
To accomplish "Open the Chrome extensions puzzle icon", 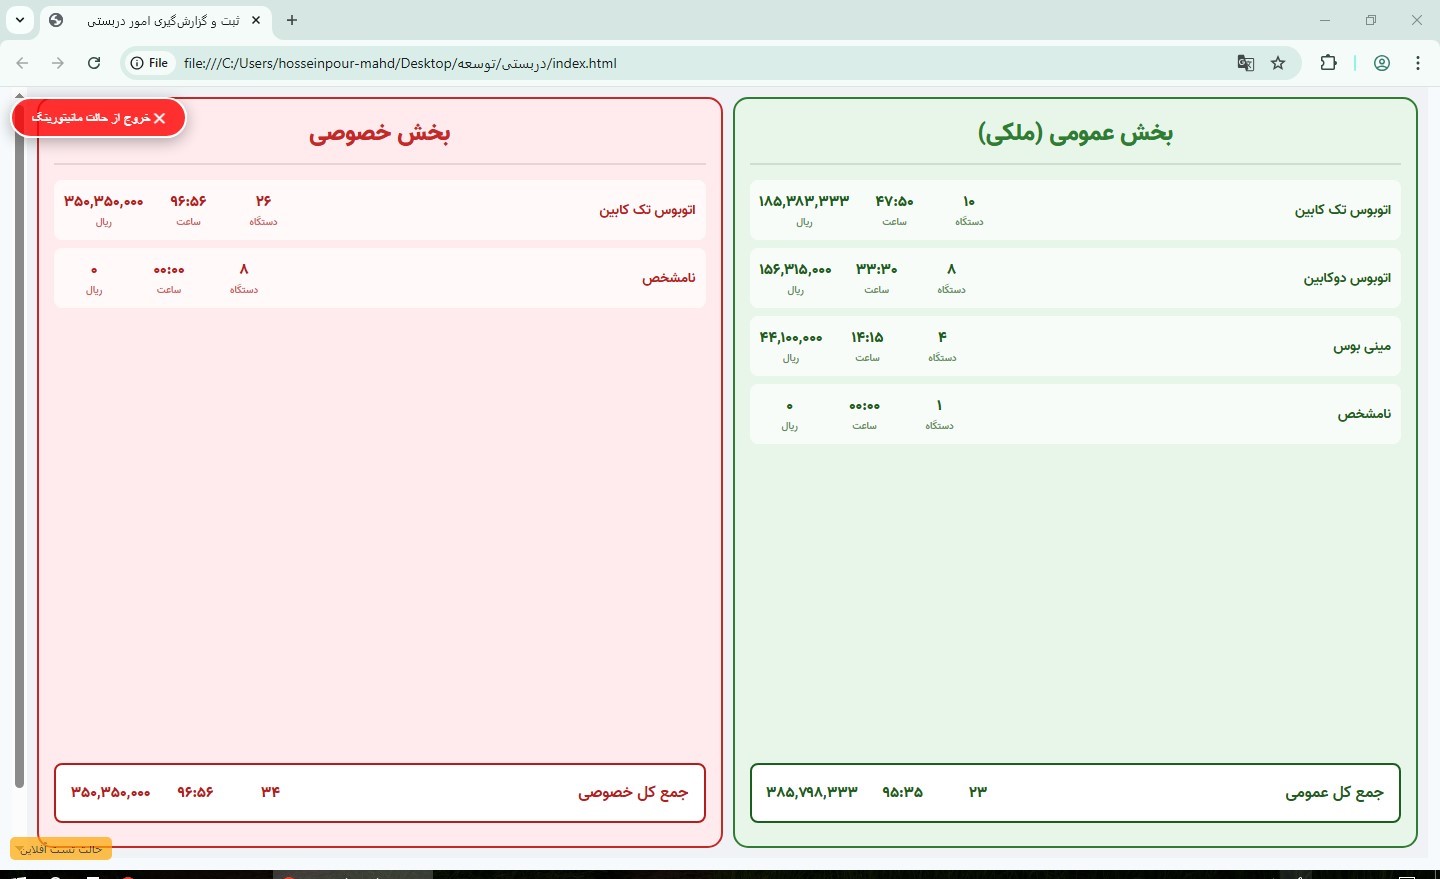I will 1329,63.
